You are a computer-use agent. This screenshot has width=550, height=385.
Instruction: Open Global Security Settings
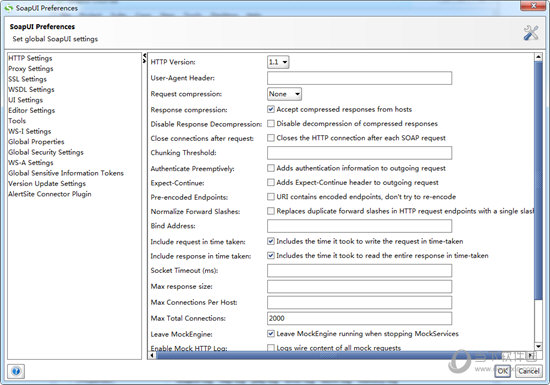[46, 152]
